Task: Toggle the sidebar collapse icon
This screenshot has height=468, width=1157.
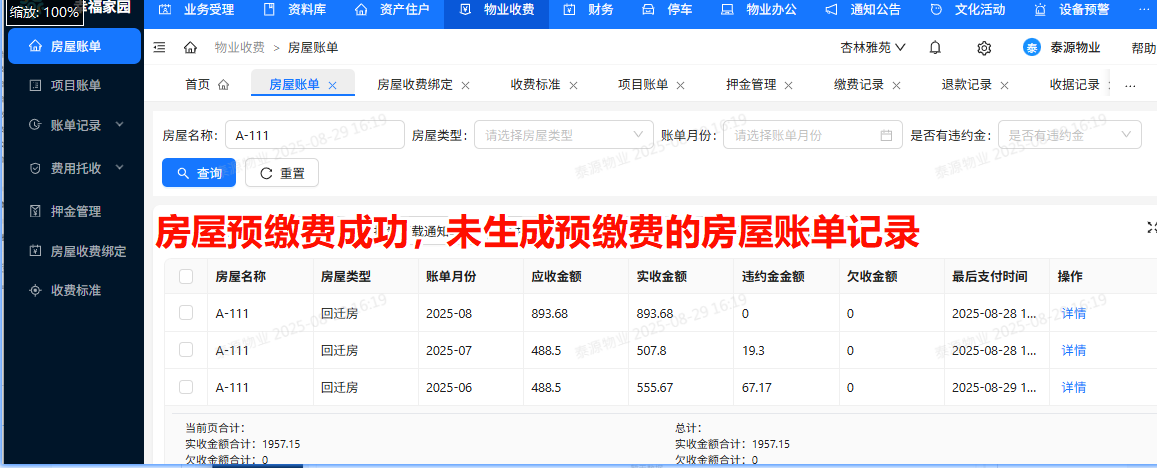Action: [159, 47]
